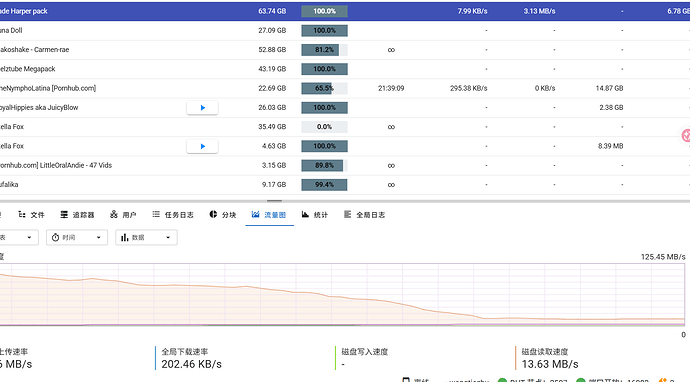Screen dimensions: 690x382
Task: Click the 磁盘读取速度 label
Action: click(545, 352)
